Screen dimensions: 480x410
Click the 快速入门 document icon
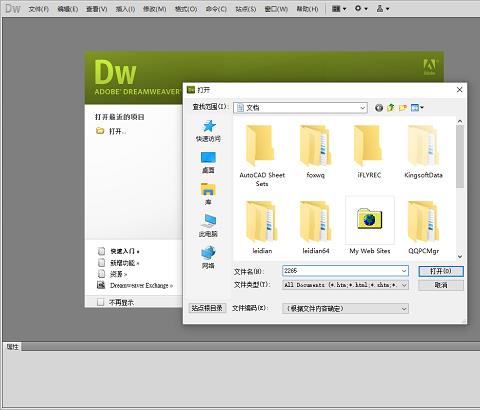click(x=101, y=251)
